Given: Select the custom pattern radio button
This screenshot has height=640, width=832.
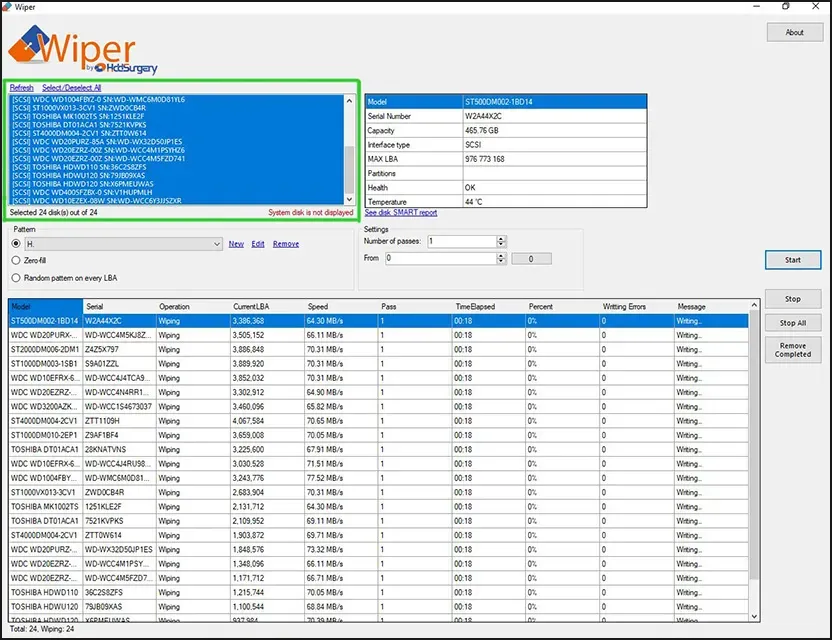Looking at the screenshot, I should pyautogui.click(x=16, y=244).
